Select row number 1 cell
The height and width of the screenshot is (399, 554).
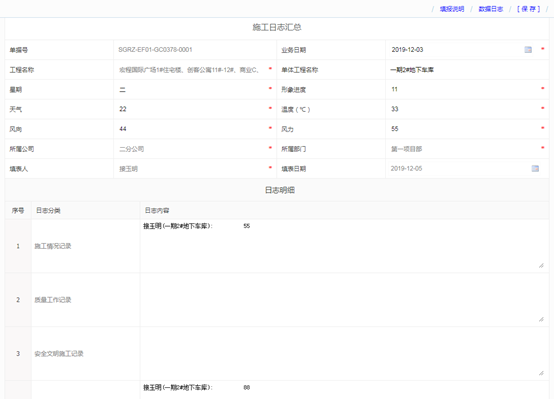pos(18,246)
